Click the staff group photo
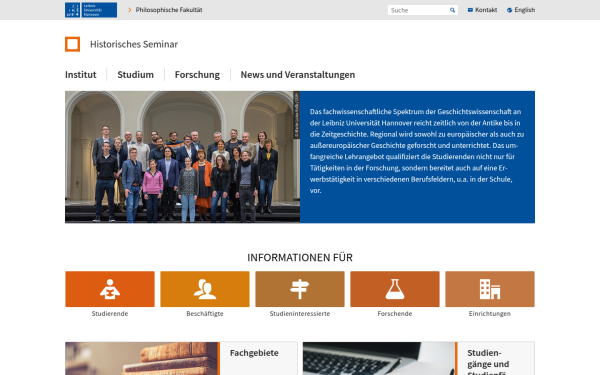The image size is (600, 375). pyautogui.click(x=182, y=157)
